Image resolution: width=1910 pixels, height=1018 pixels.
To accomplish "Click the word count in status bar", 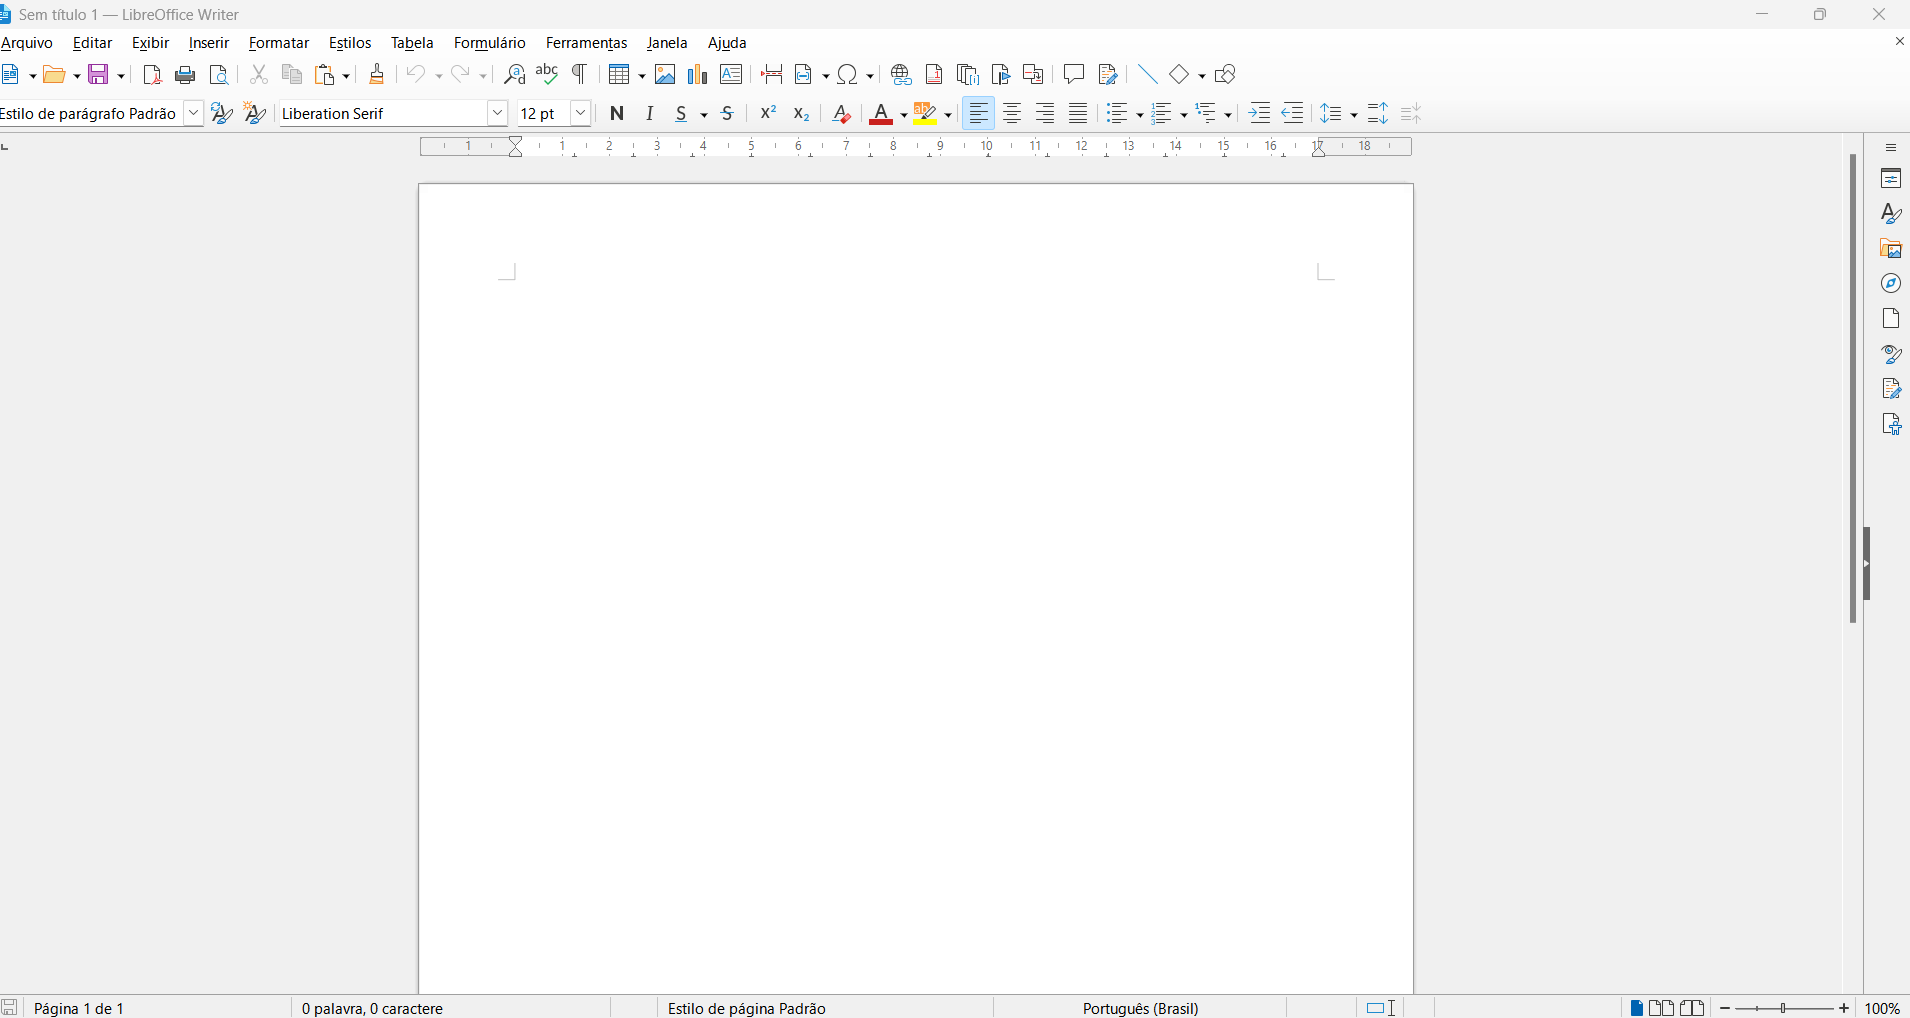I will click(x=373, y=1008).
